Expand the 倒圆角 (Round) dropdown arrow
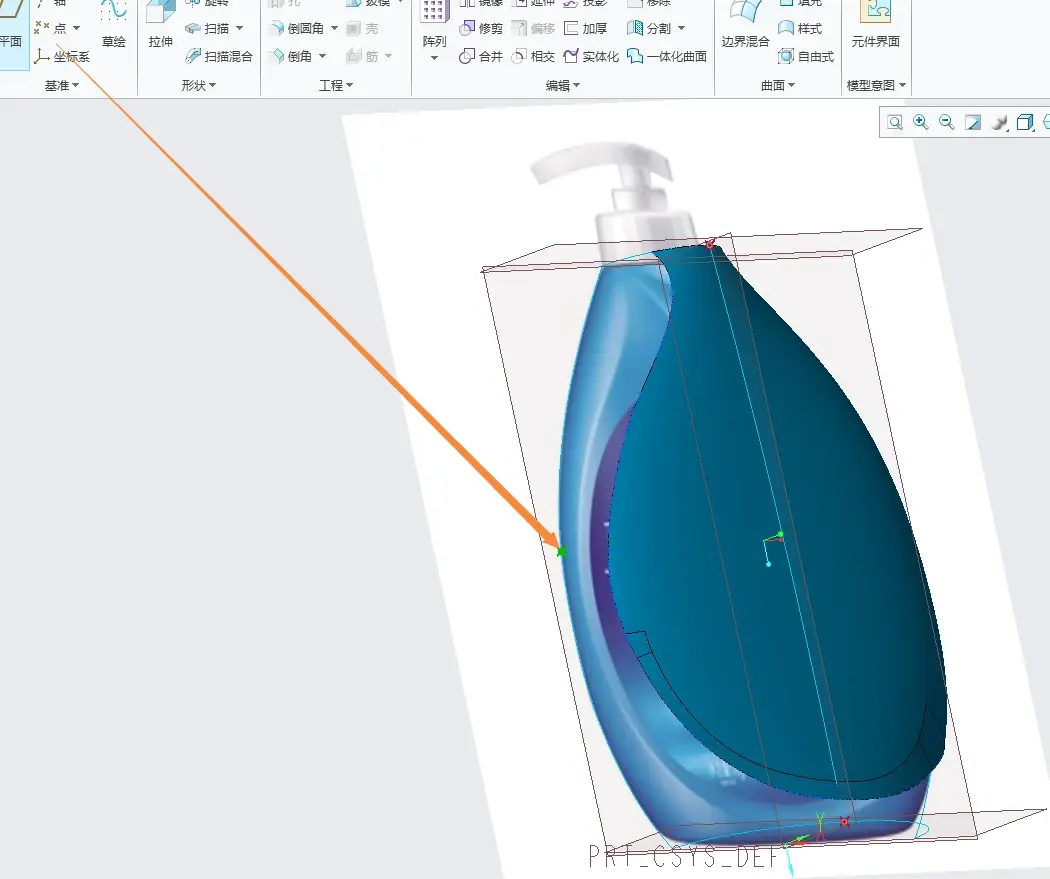1050x879 pixels. [334, 28]
